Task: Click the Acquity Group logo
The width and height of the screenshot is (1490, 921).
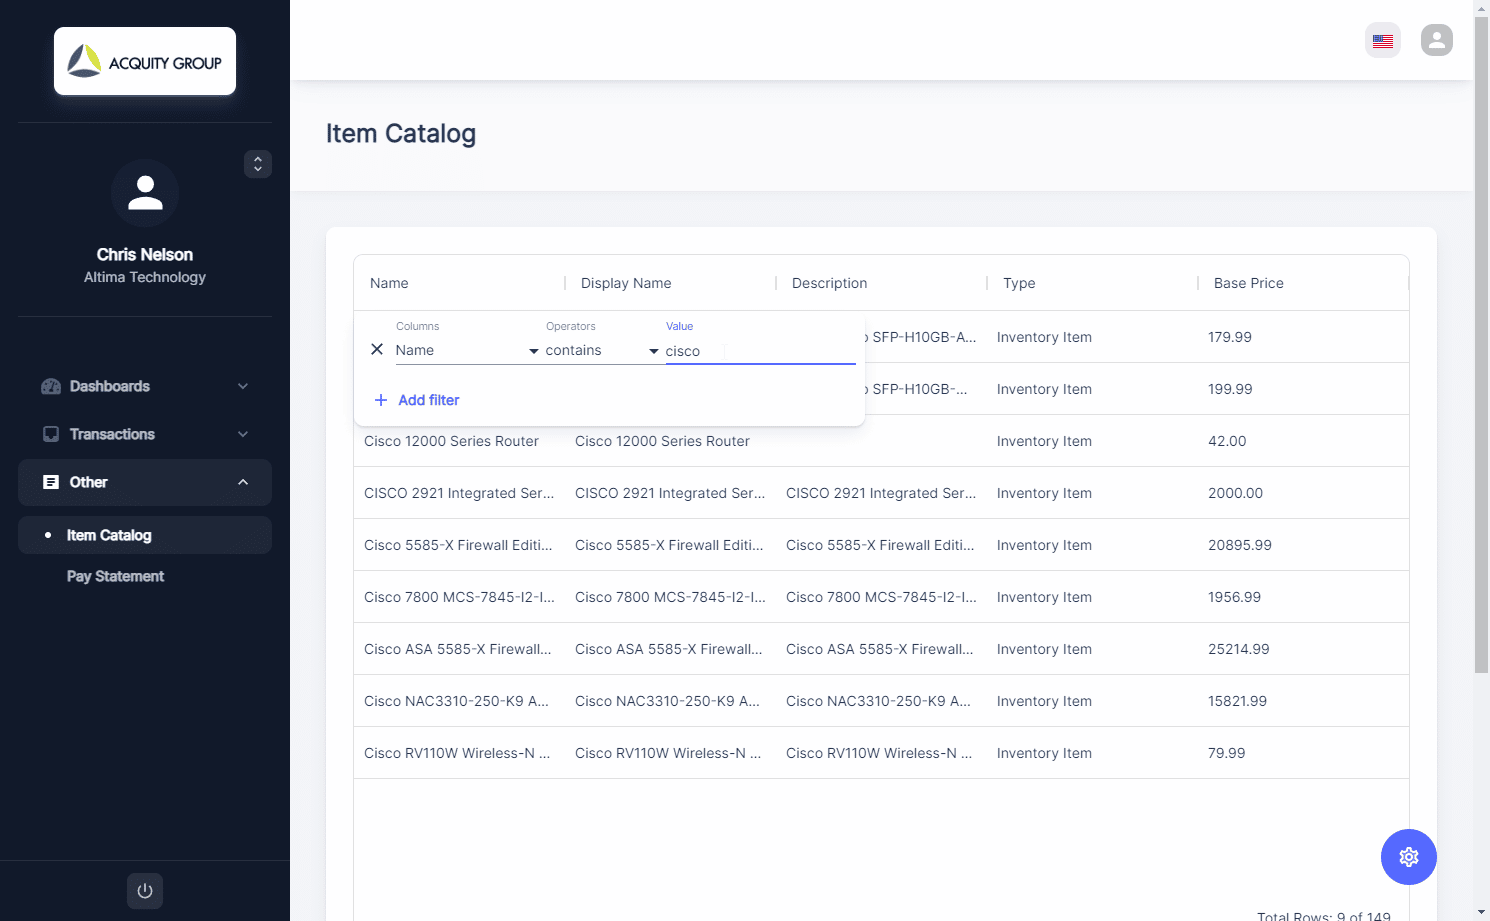Action: coord(145,62)
